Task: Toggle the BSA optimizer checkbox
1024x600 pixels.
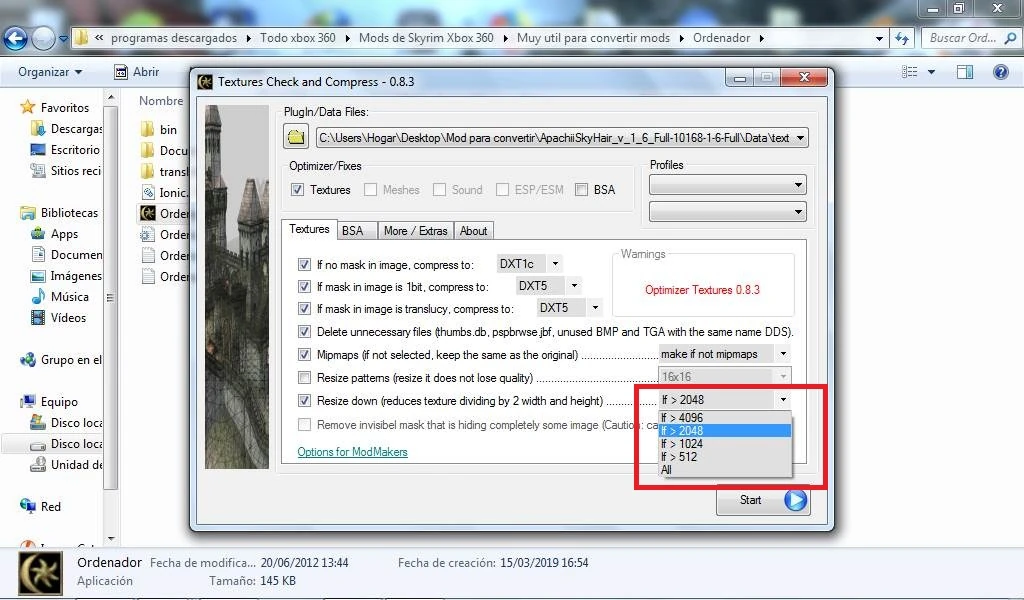Action: coord(581,189)
